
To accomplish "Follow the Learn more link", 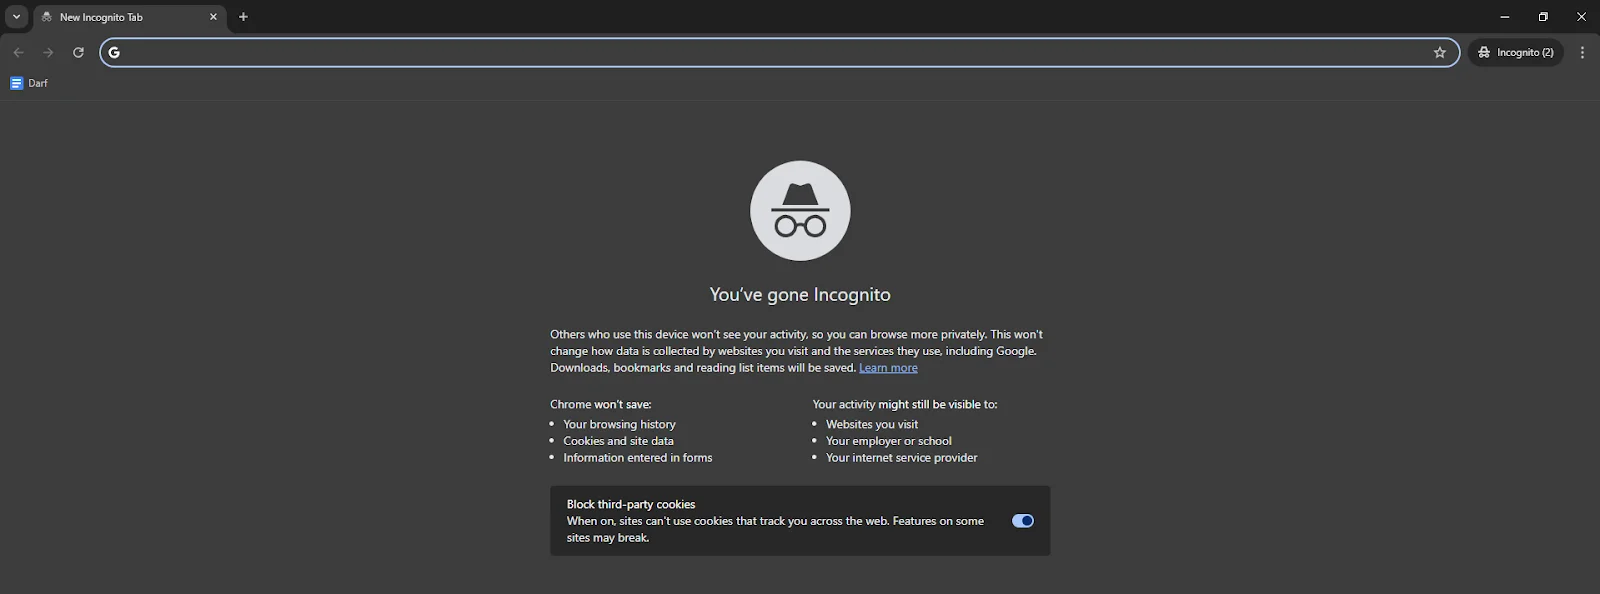I will point(888,368).
